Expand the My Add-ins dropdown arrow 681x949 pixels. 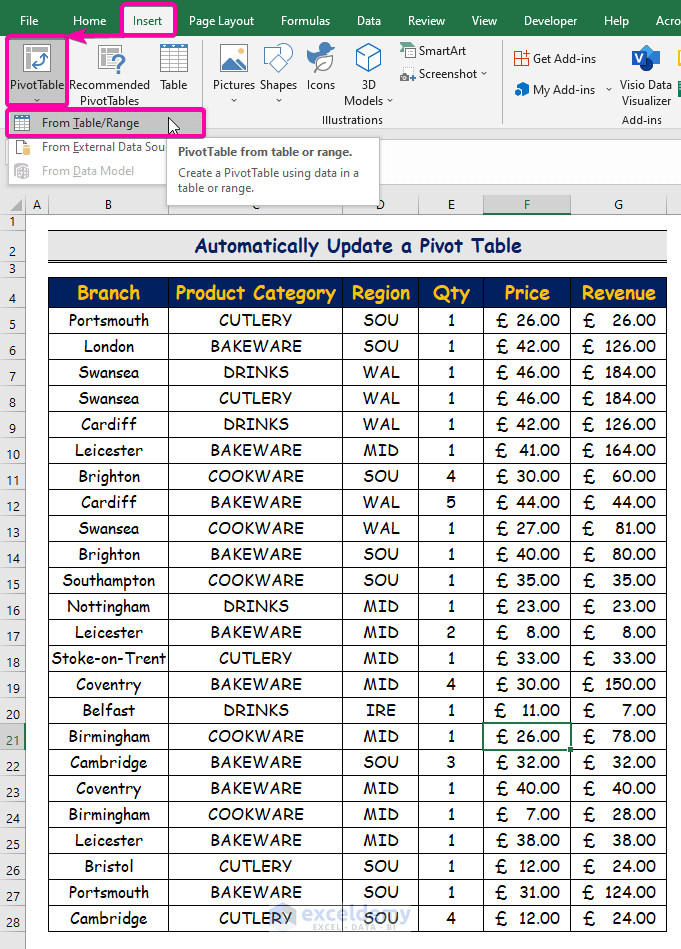tap(608, 90)
